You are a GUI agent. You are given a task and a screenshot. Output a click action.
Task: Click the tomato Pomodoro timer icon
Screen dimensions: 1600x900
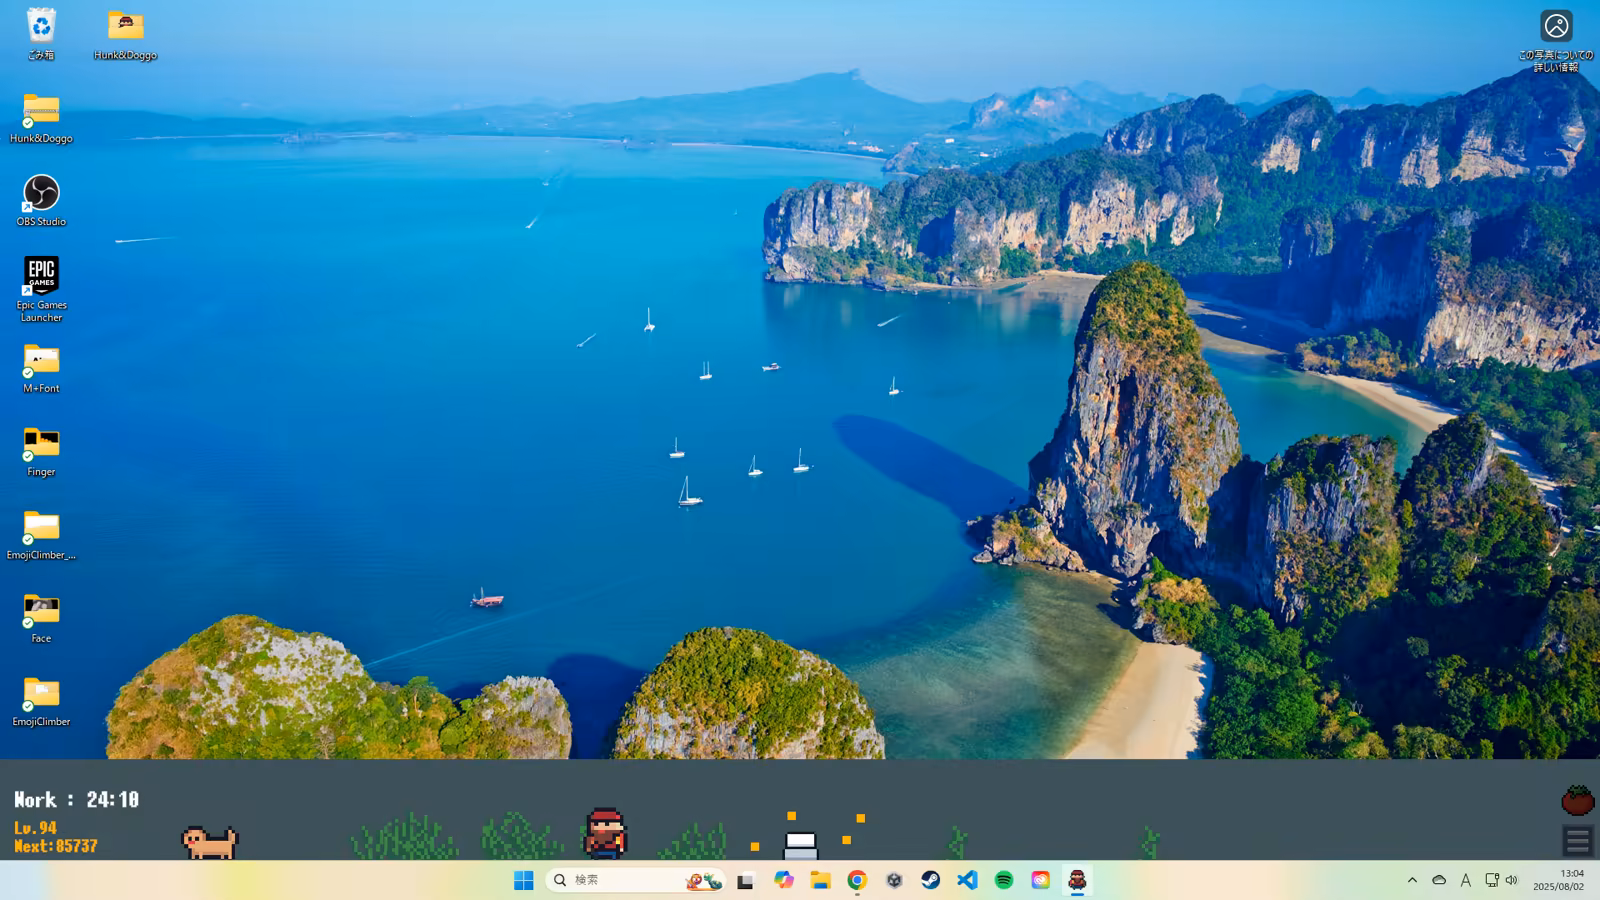[1577, 800]
